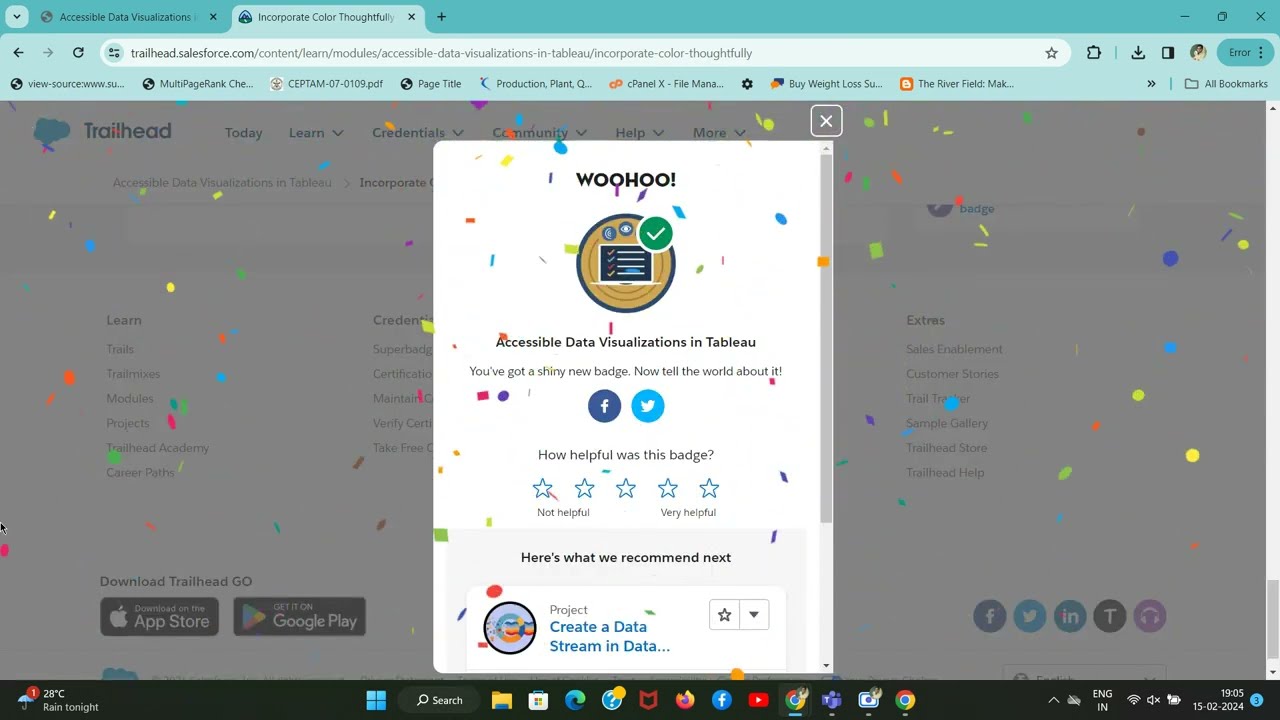Open the tab search dropdown
Viewport: 1280px width, 720px height.
(17, 17)
